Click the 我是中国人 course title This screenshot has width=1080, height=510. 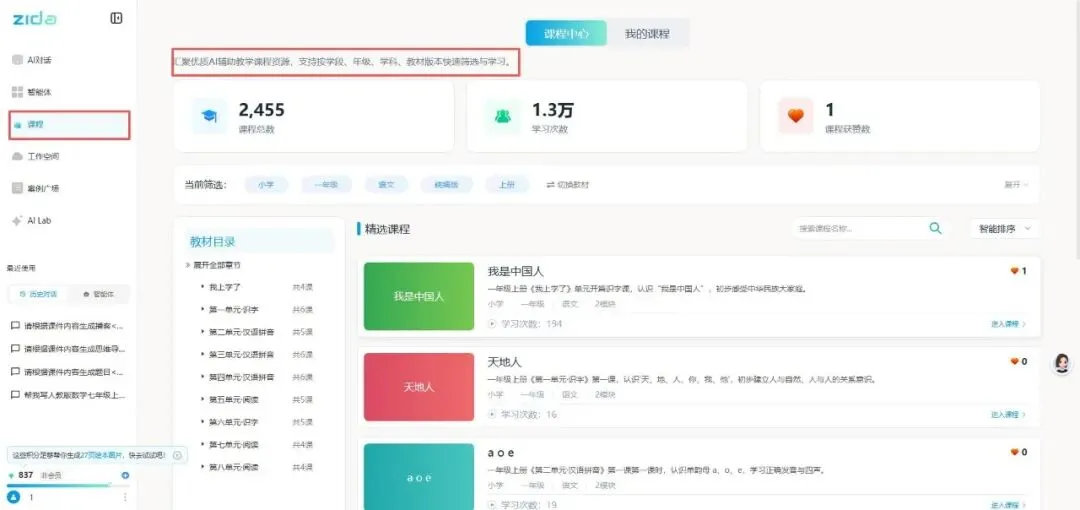tap(516, 272)
